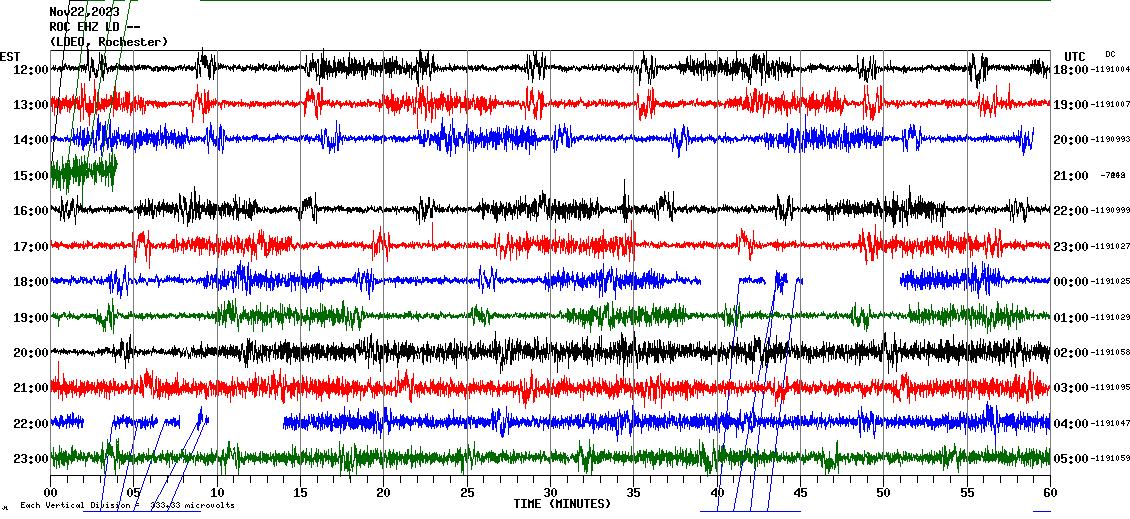Image resolution: width=1130 pixels, height=519 pixels.
Task: Select the 00:00 UTC row label
Action: point(1070,282)
